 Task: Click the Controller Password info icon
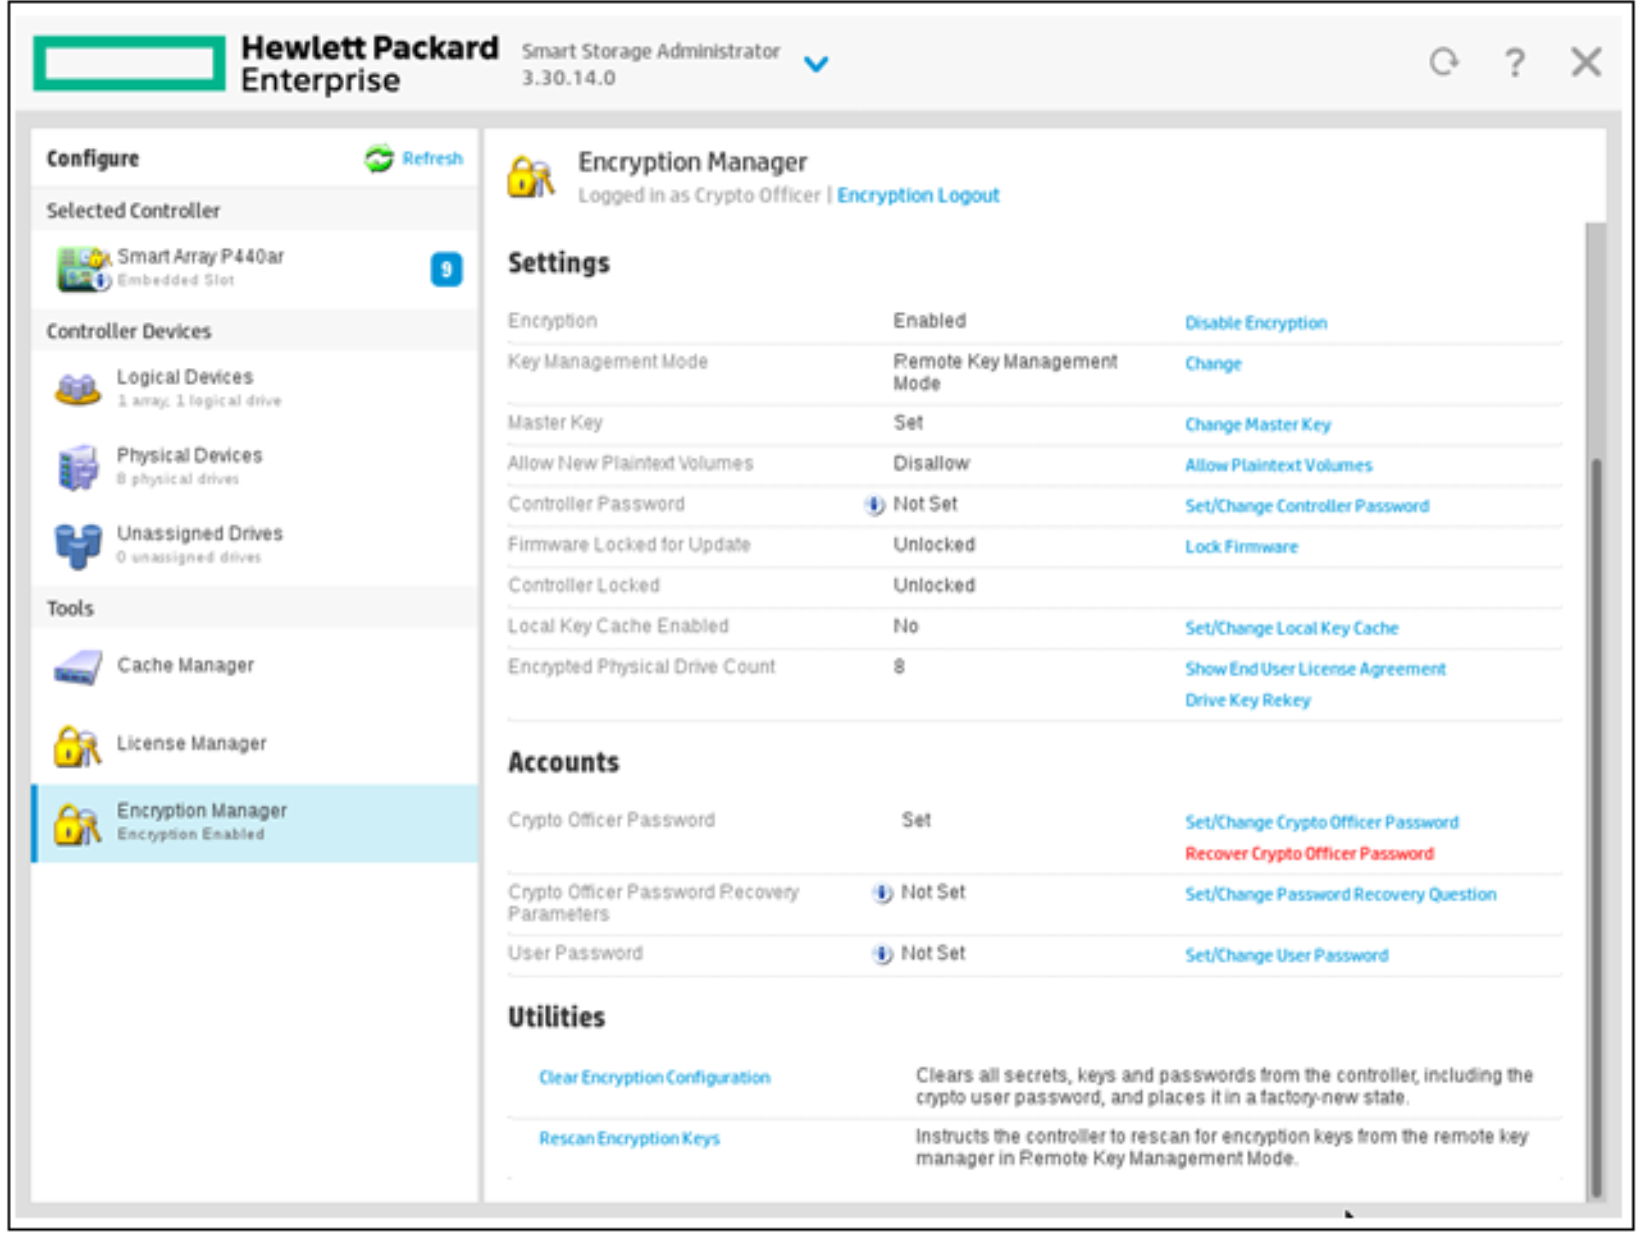click(875, 506)
